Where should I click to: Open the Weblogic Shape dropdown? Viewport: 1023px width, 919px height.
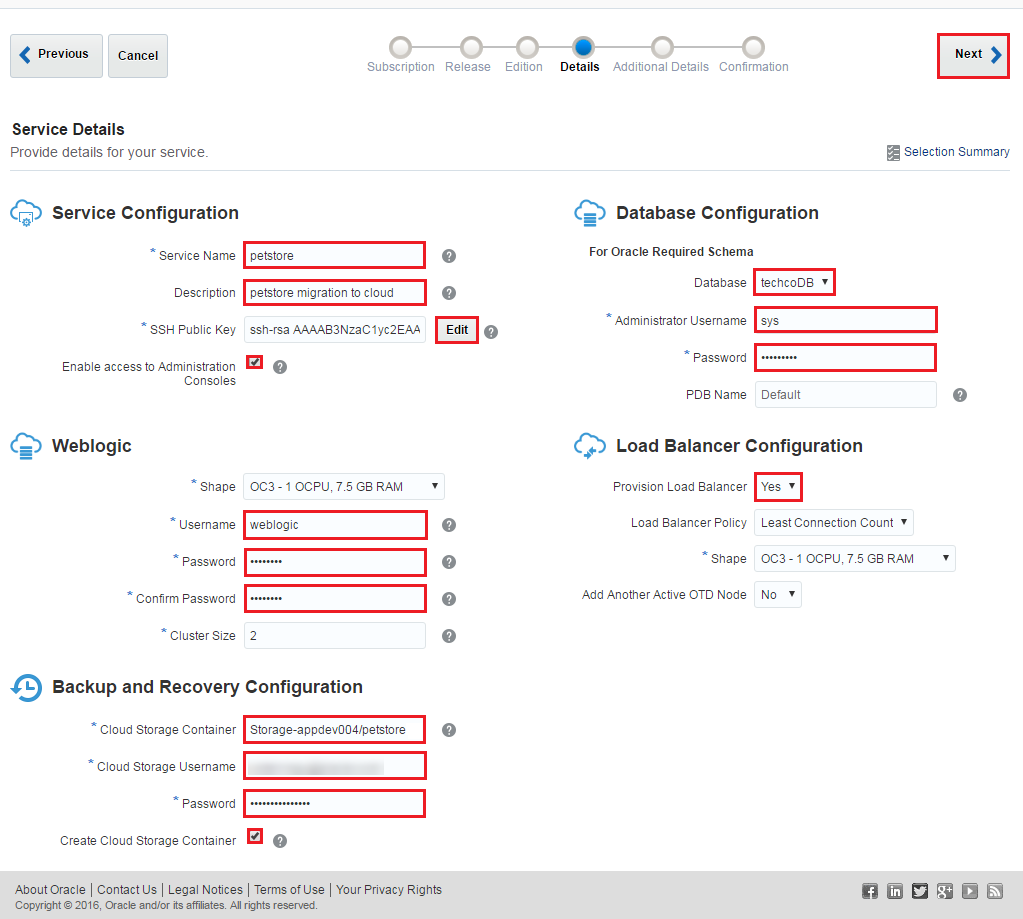[x=344, y=487]
